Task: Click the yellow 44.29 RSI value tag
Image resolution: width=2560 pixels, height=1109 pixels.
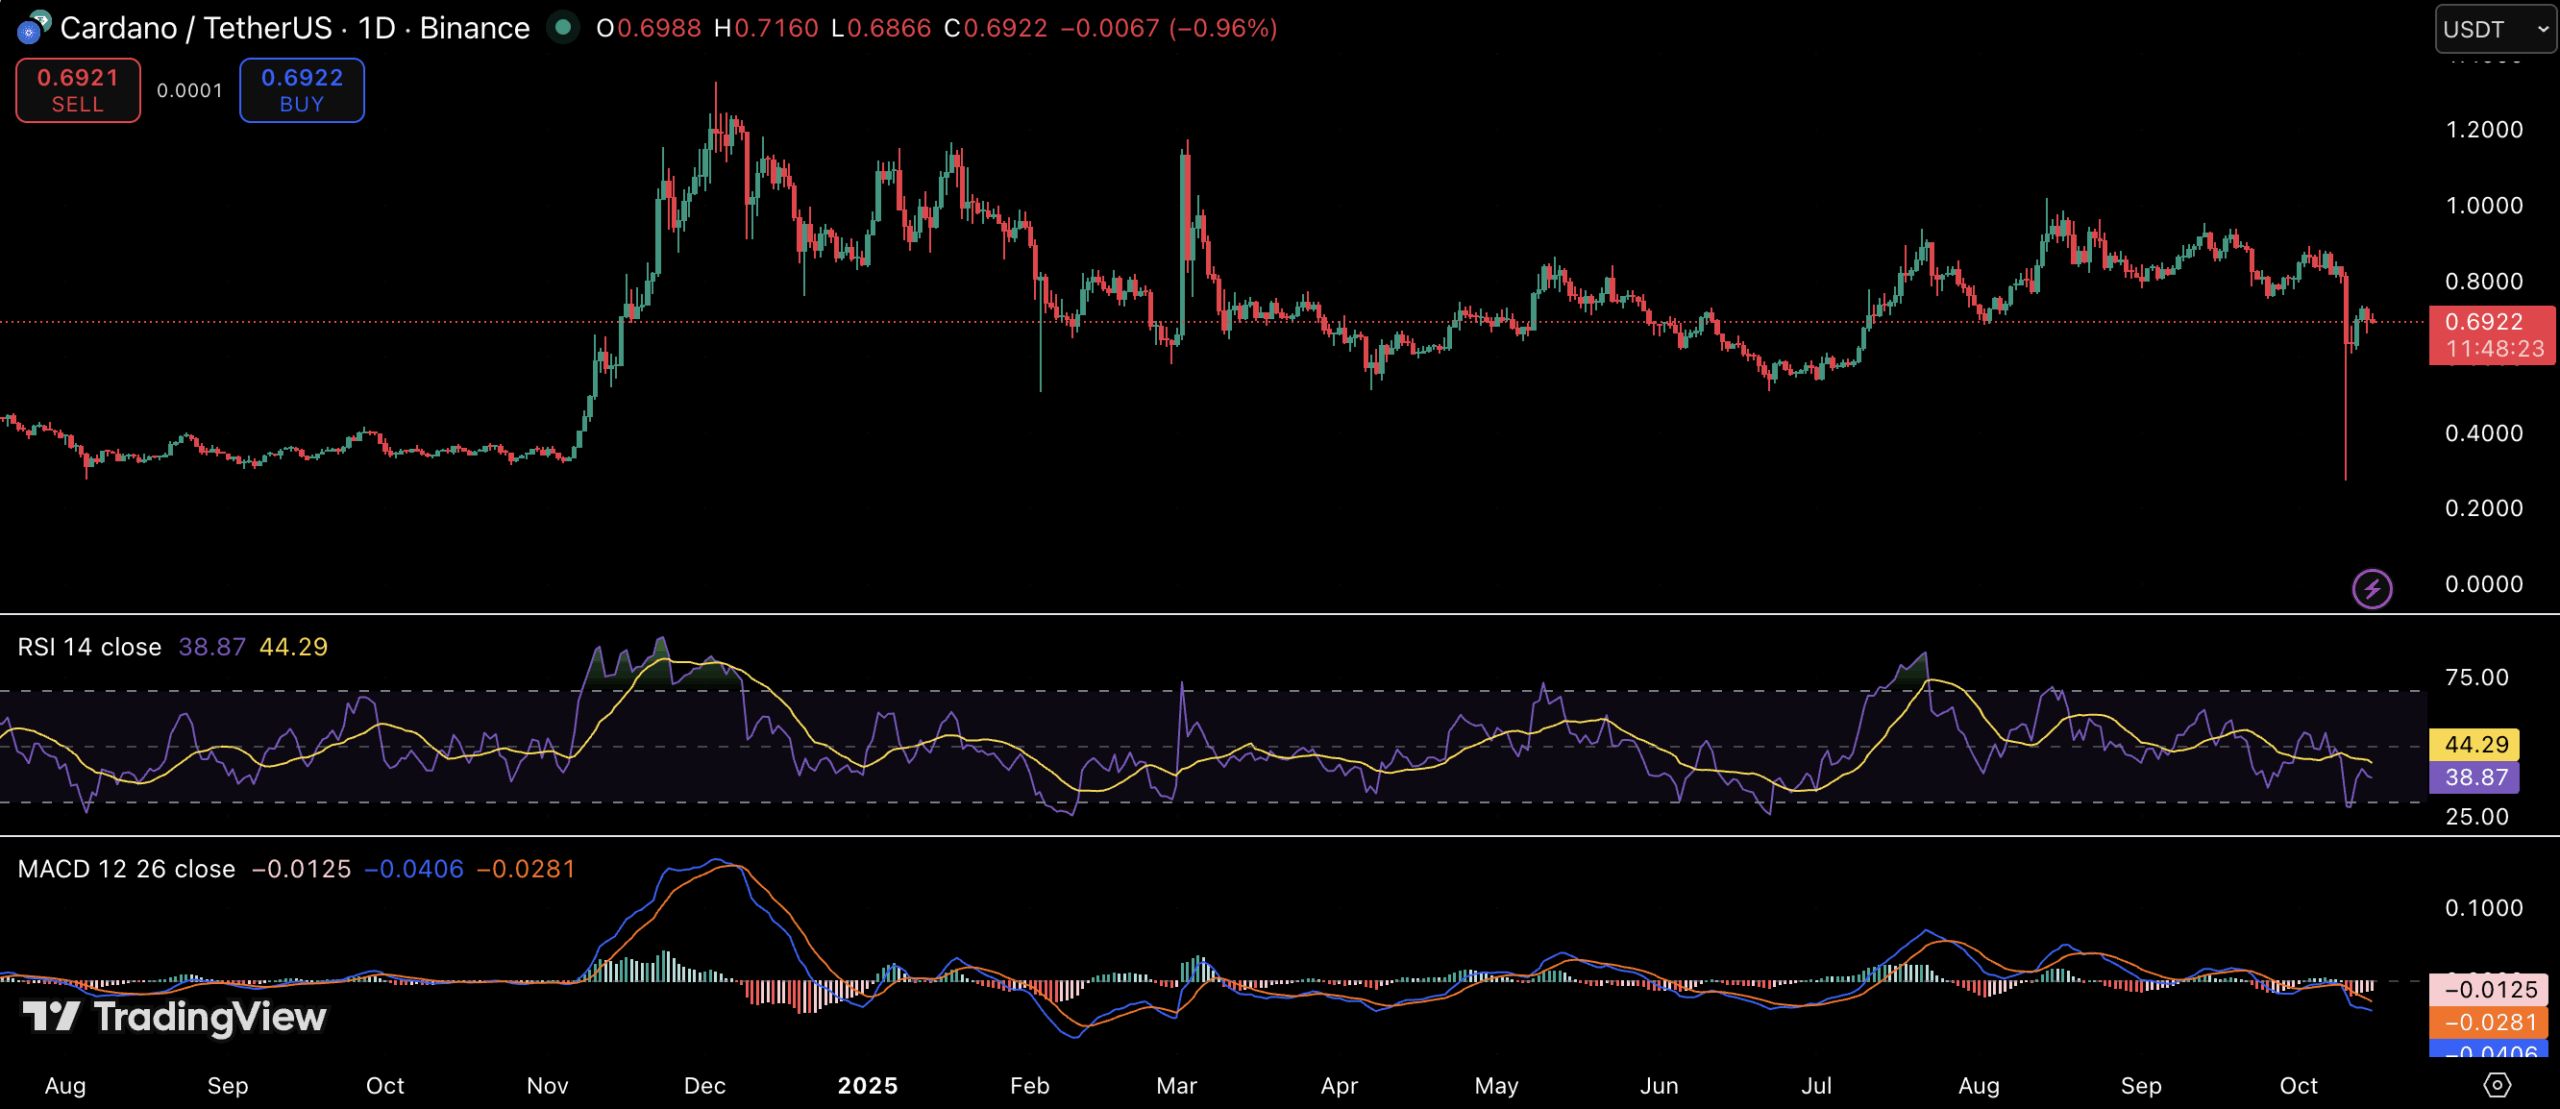Action: (2475, 745)
